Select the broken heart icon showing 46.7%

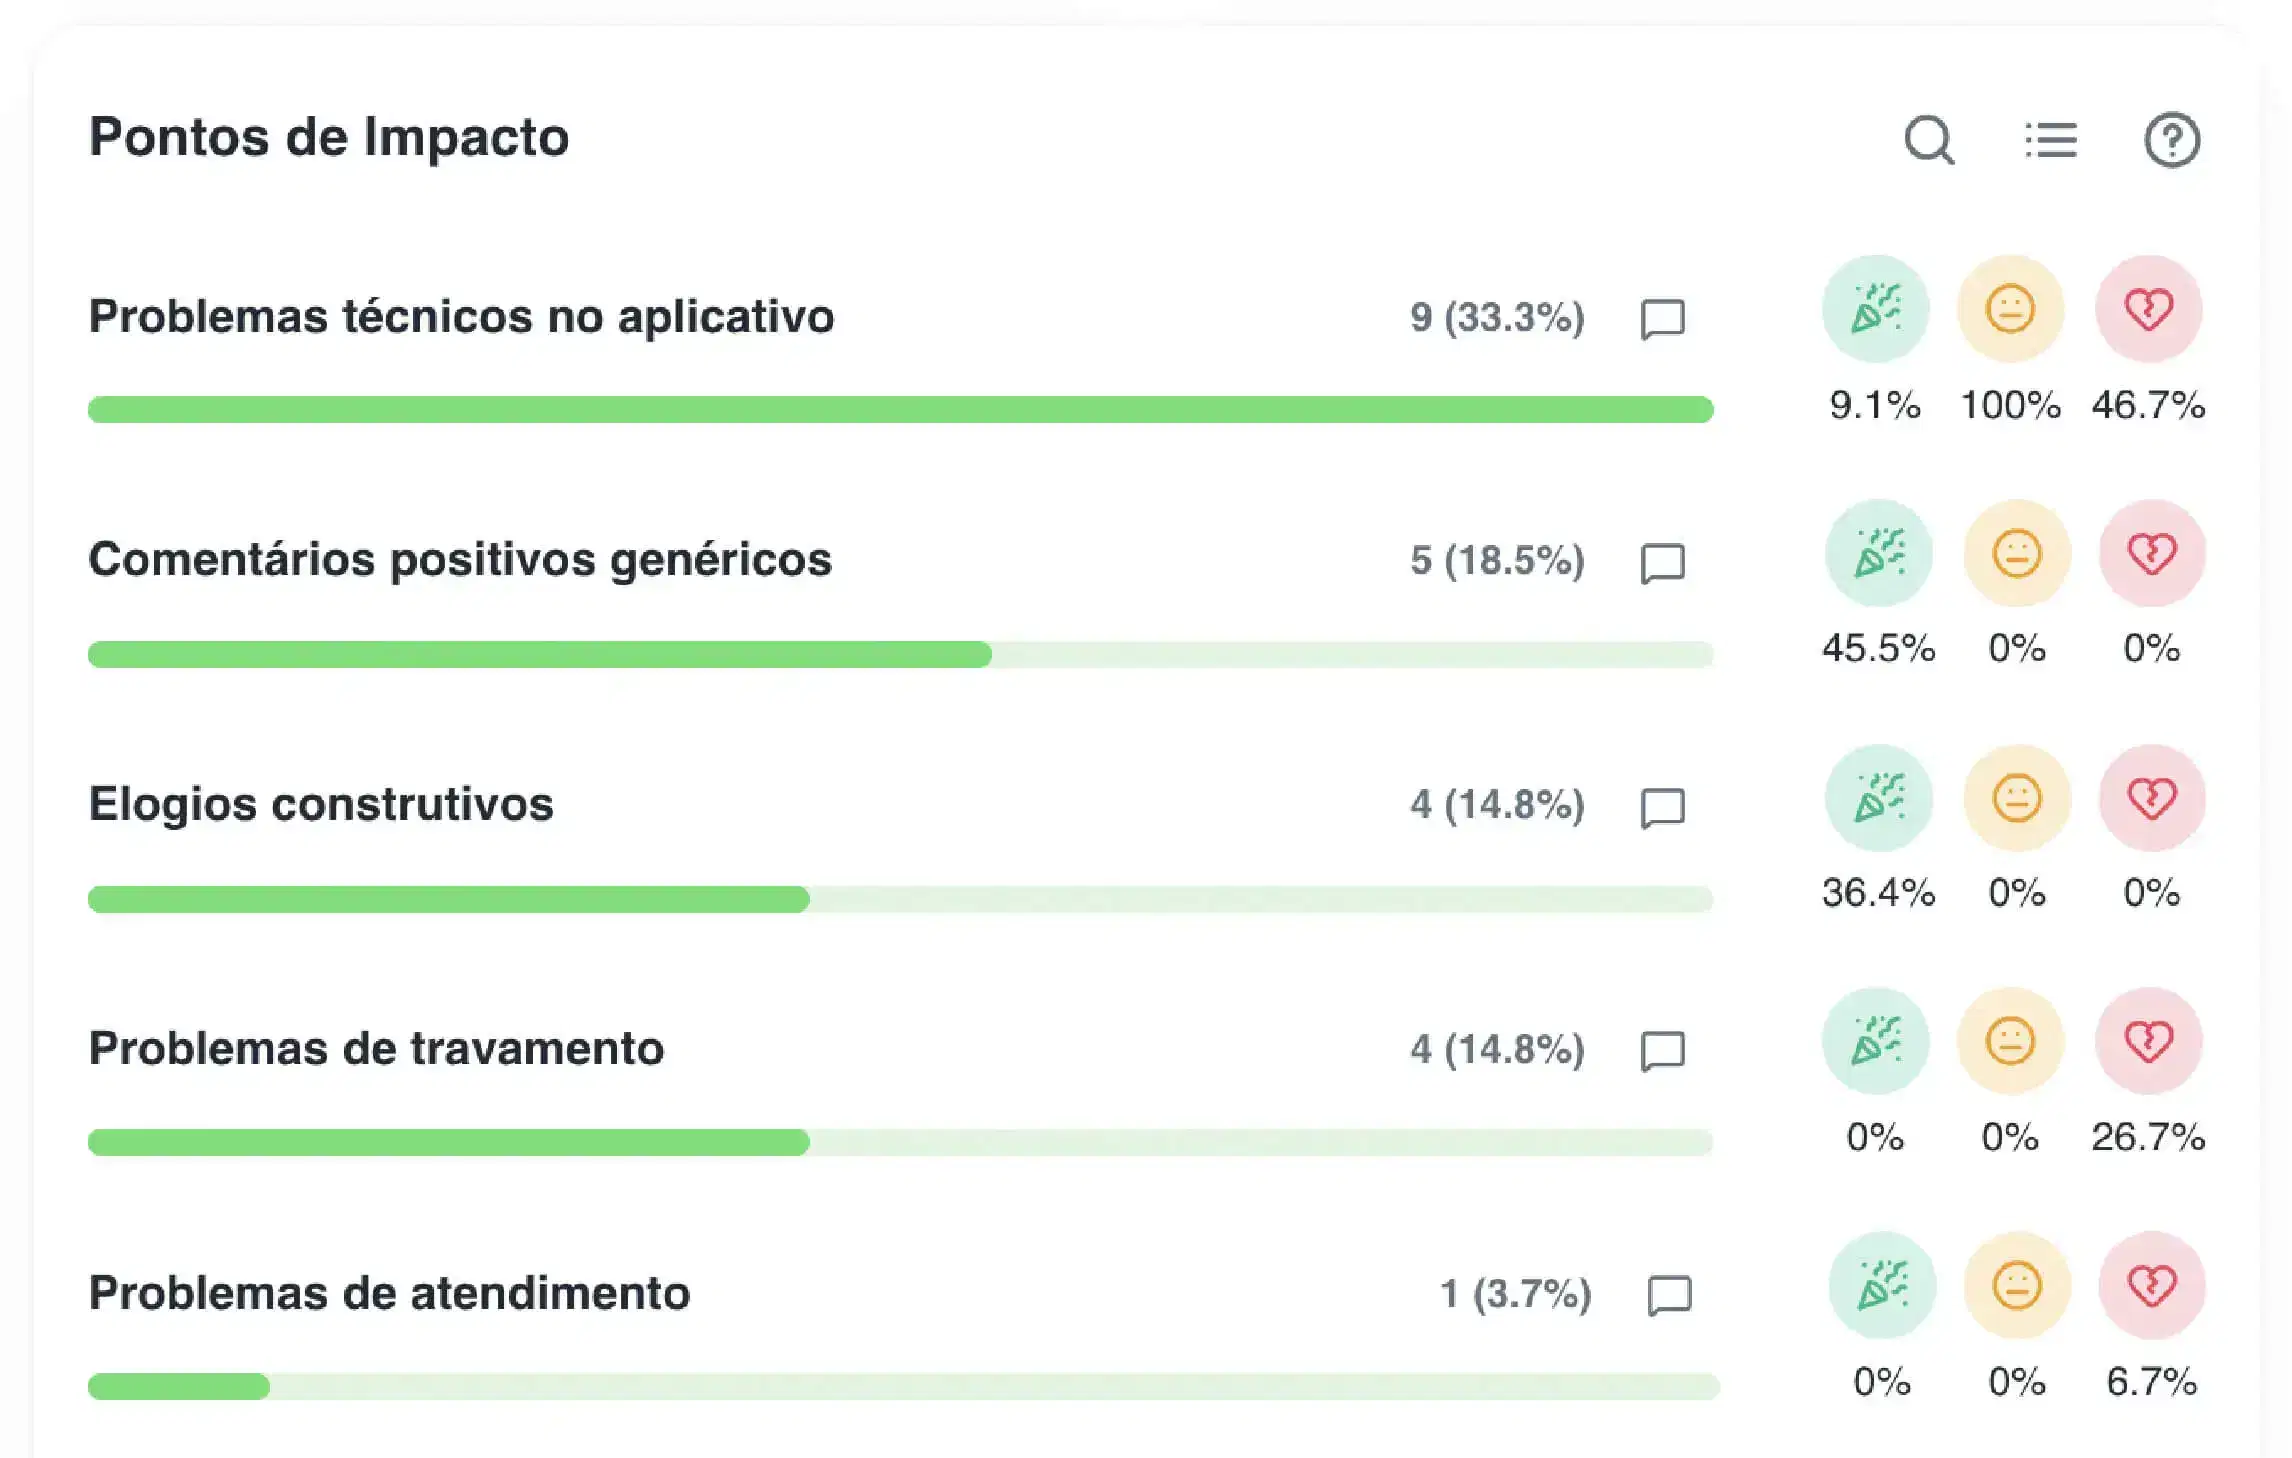click(x=2150, y=310)
